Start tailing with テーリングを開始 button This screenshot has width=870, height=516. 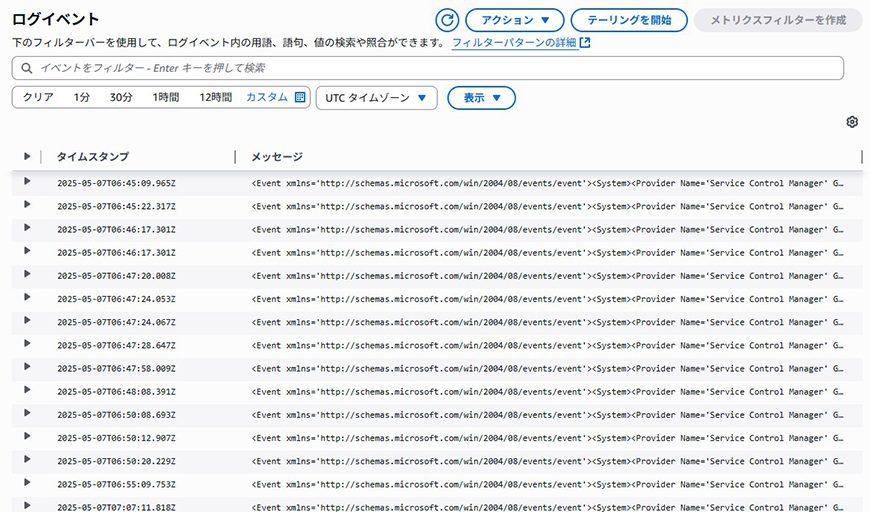point(629,21)
